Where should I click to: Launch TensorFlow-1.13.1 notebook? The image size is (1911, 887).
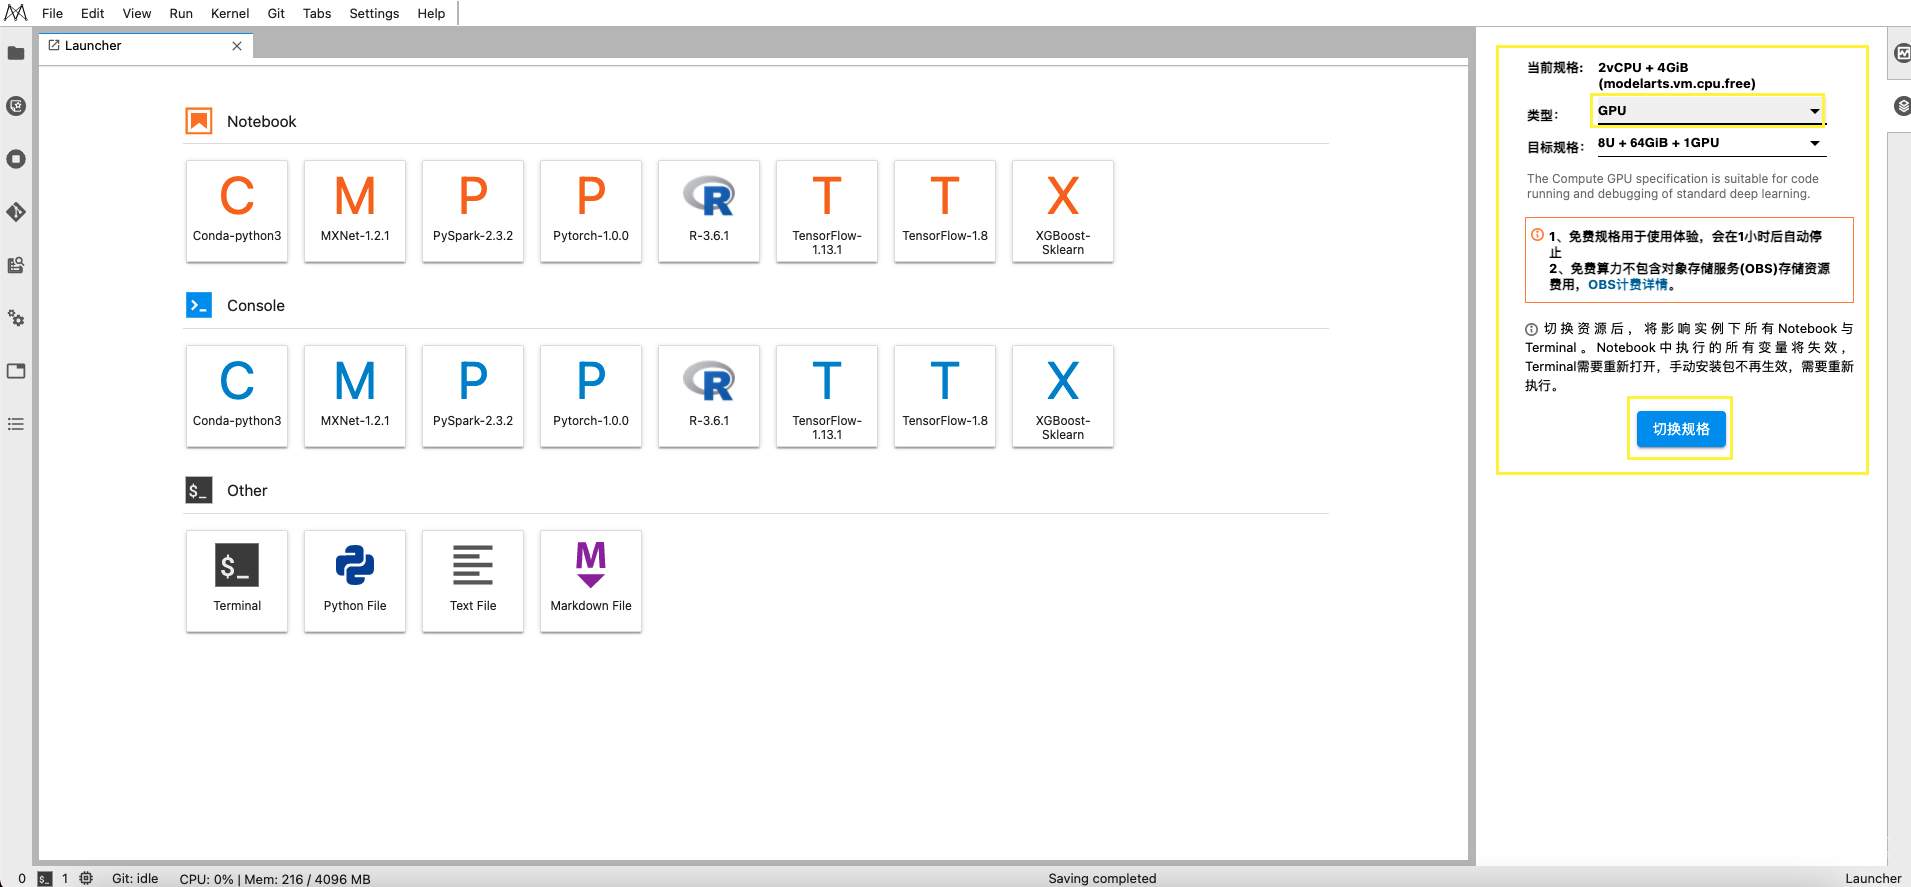[827, 211]
